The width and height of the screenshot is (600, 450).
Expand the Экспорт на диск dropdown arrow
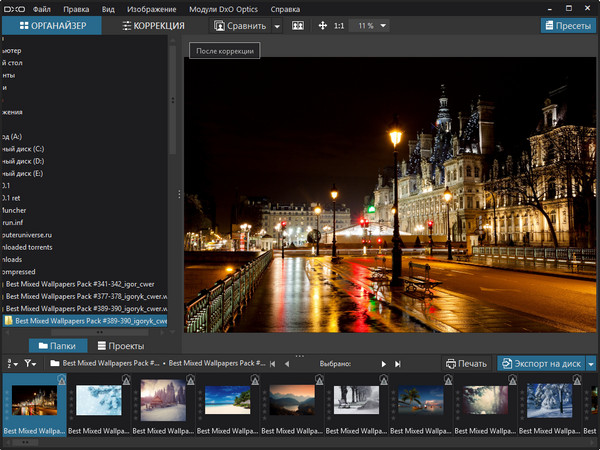(591, 364)
